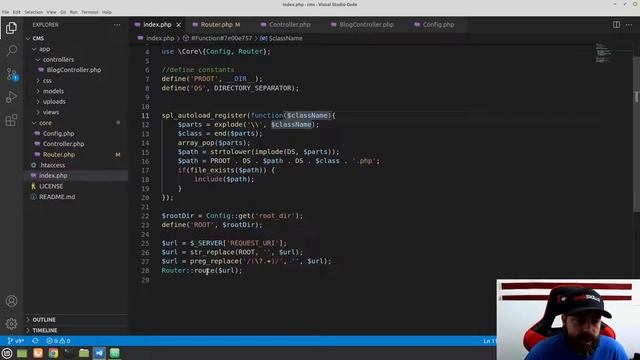
Task: Open BlogController.php in the explorer tree
Action: [76, 70]
